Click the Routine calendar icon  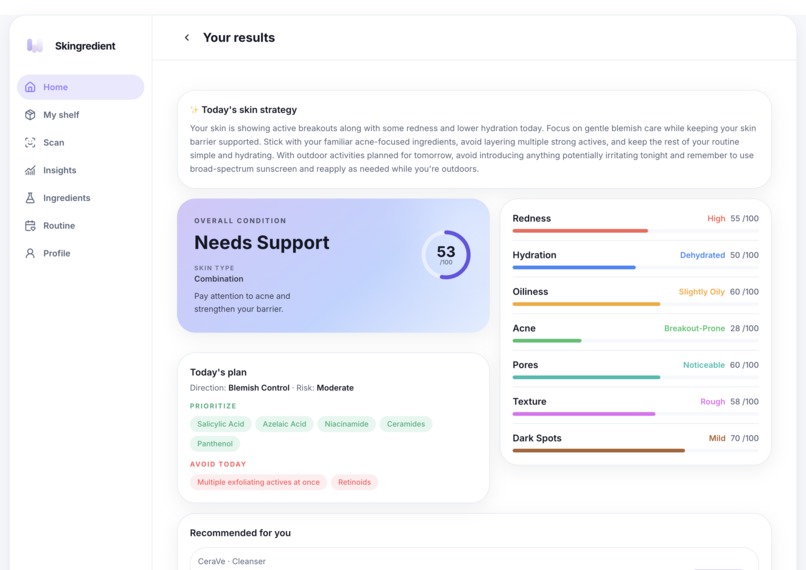tap(30, 226)
